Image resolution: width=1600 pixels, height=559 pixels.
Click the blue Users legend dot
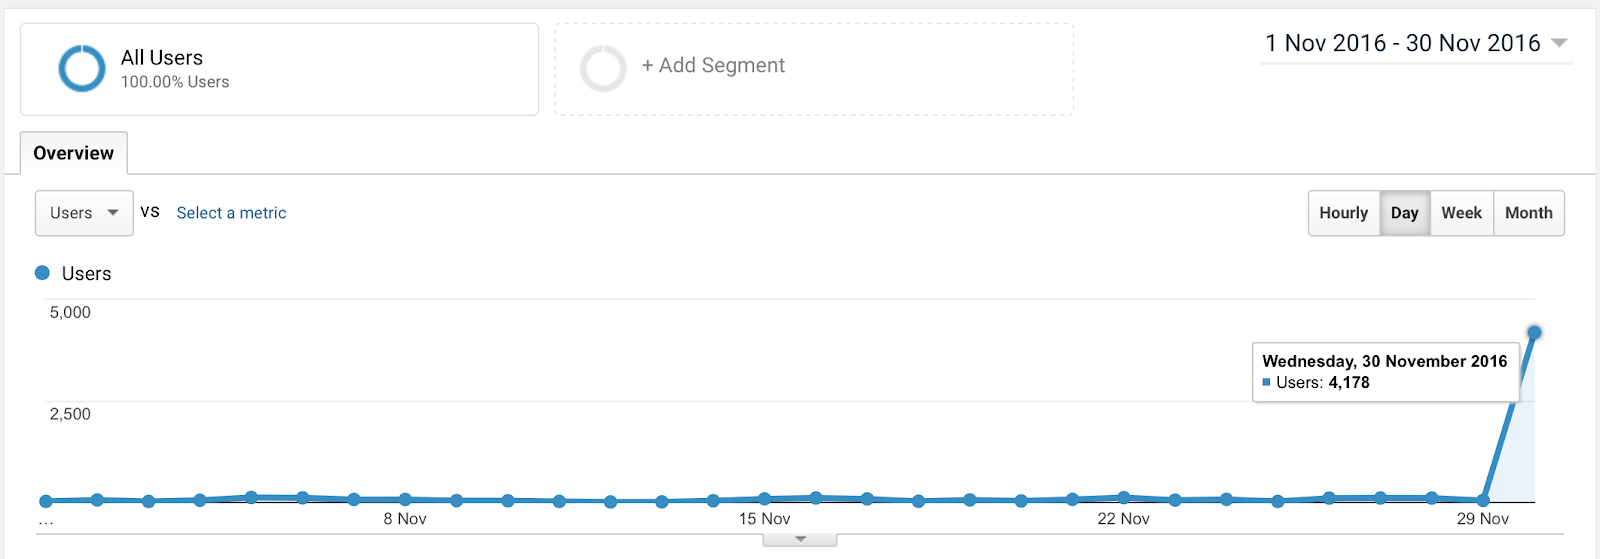[42, 273]
